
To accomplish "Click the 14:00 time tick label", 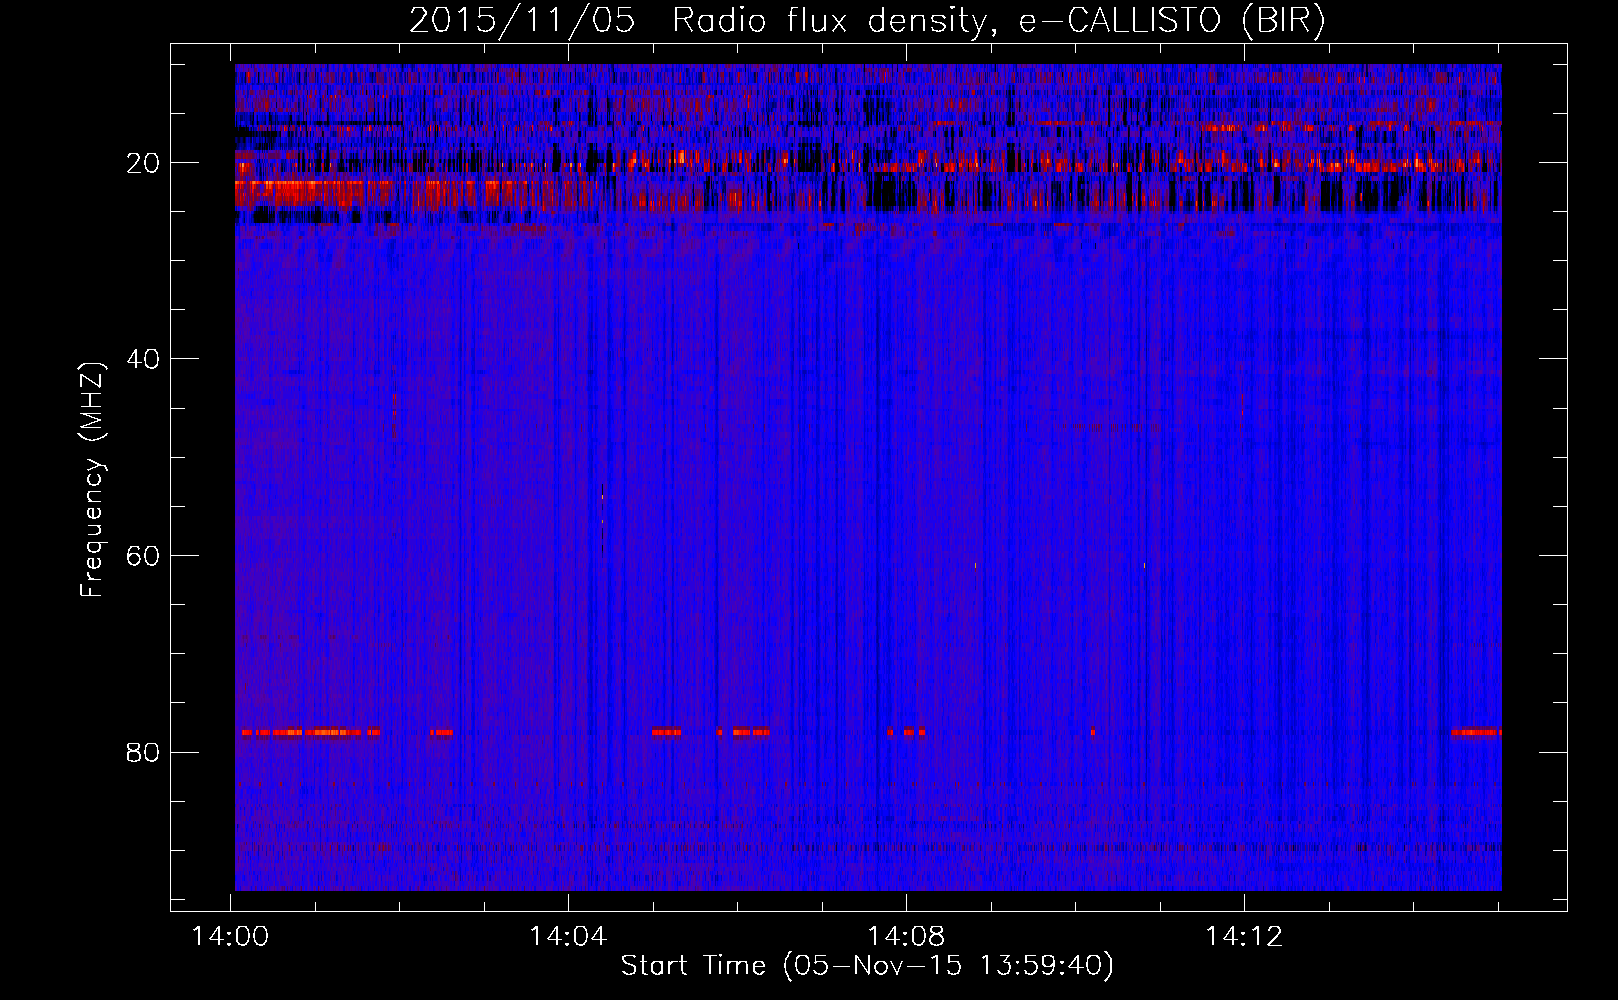I will coord(231,937).
